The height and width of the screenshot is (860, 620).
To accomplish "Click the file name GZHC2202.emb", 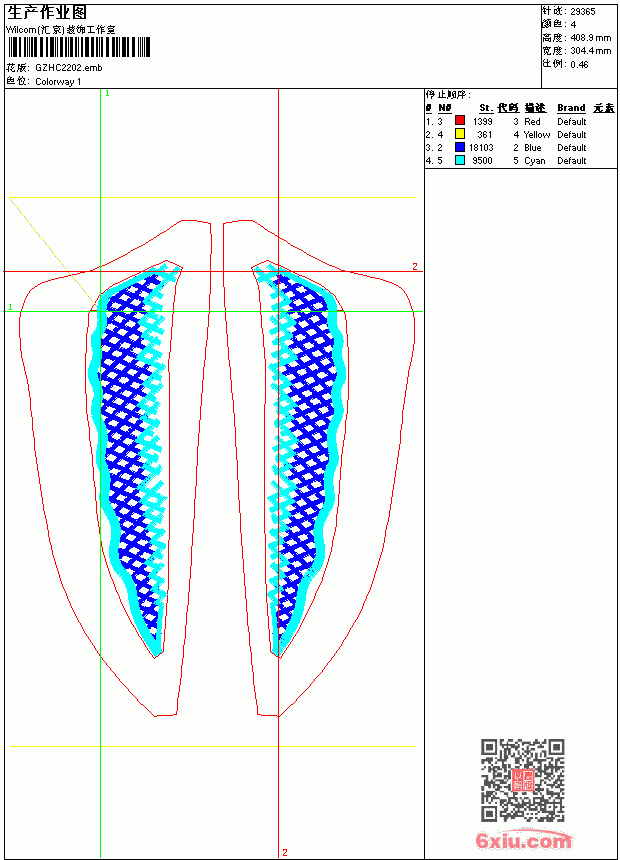I will (69, 68).
